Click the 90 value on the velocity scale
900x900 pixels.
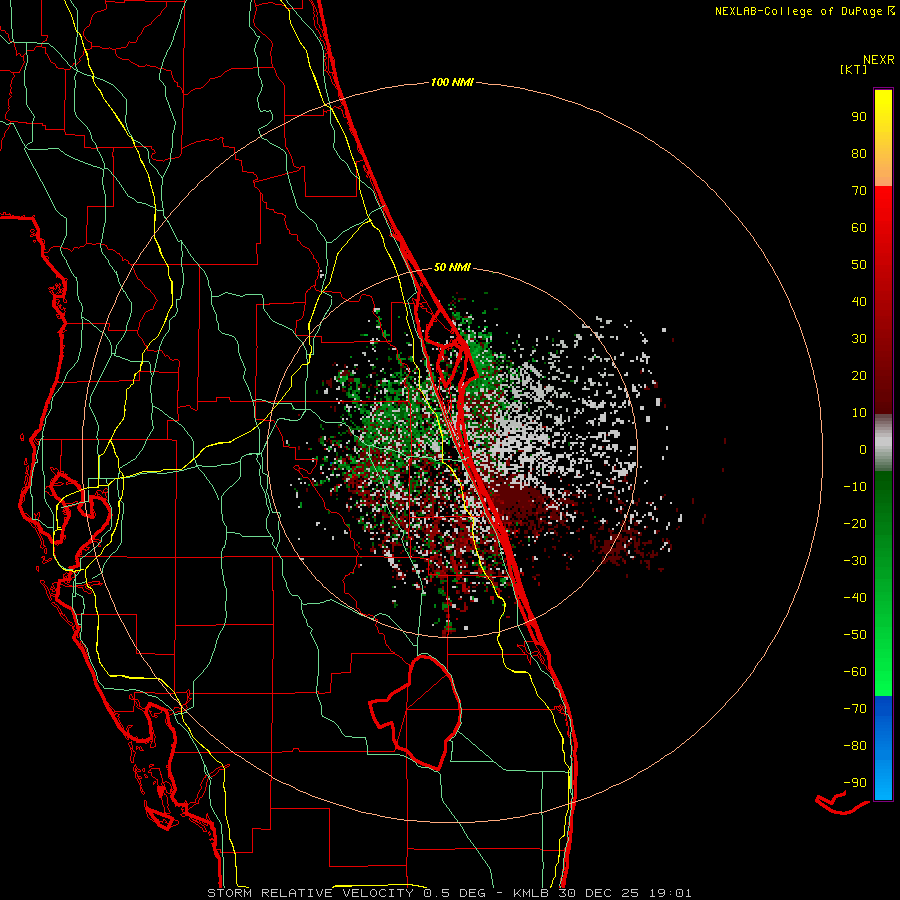[x=859, y=117]
